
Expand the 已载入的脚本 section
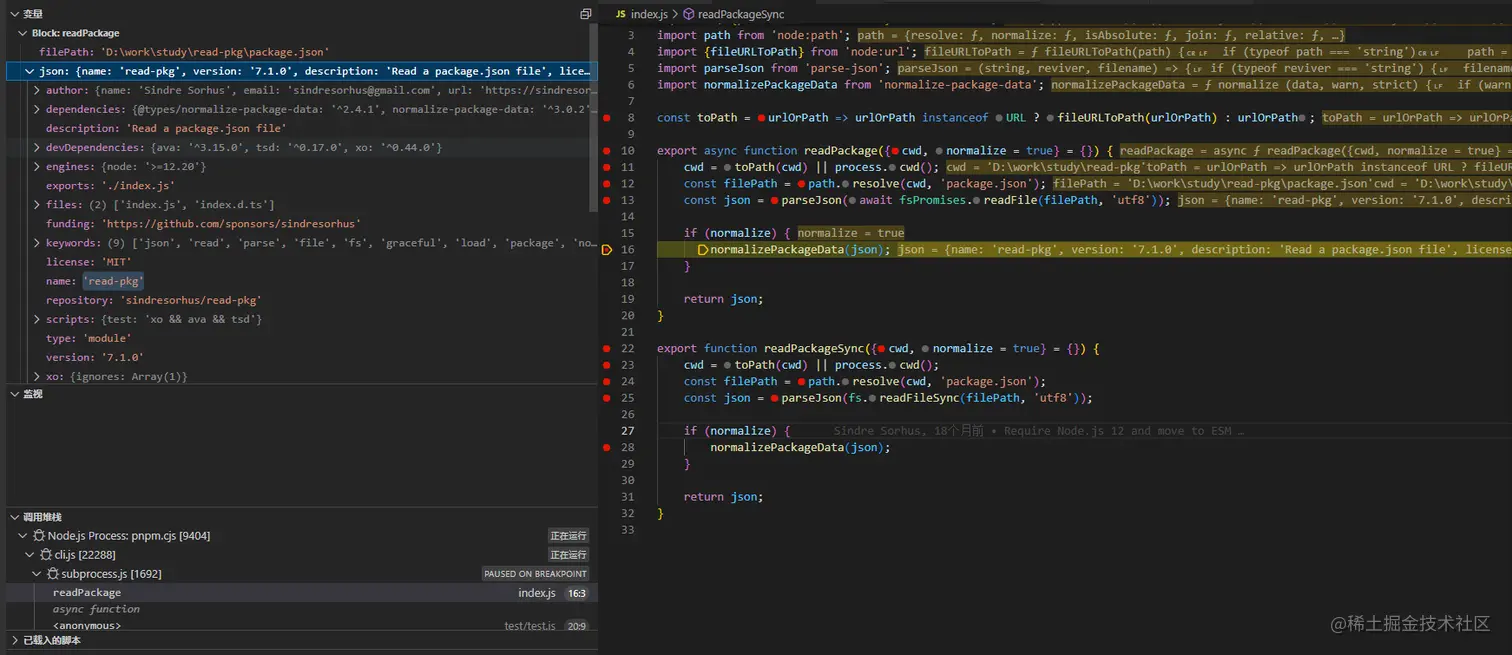coord(14,640)
